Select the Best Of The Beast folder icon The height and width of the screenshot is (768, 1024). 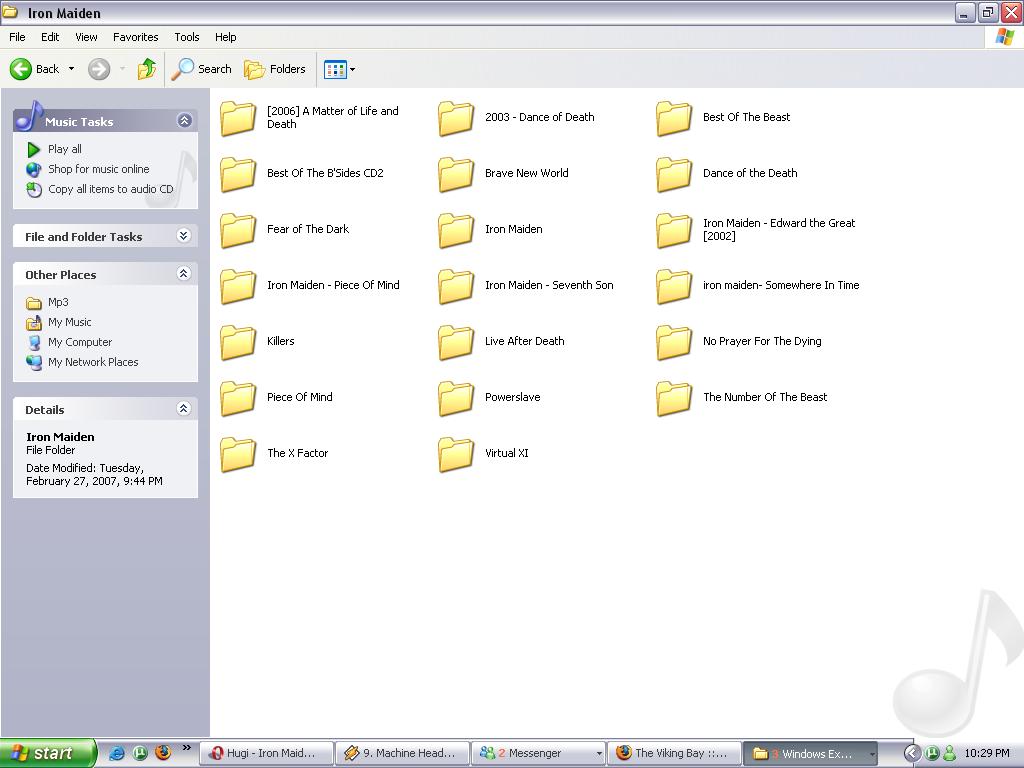pyautogui.click(x=674, y=118)
